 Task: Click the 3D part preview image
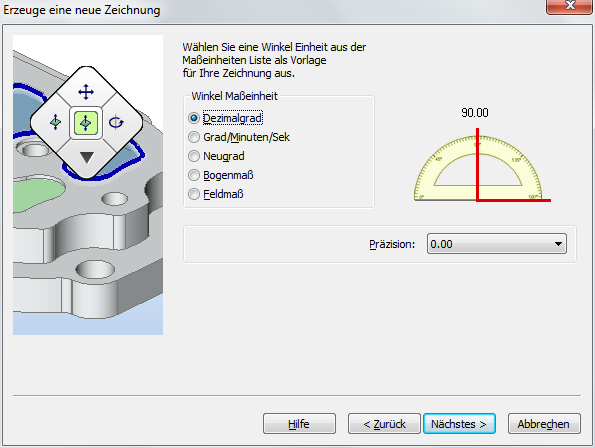pyautogui.click(x=88, y=185)
